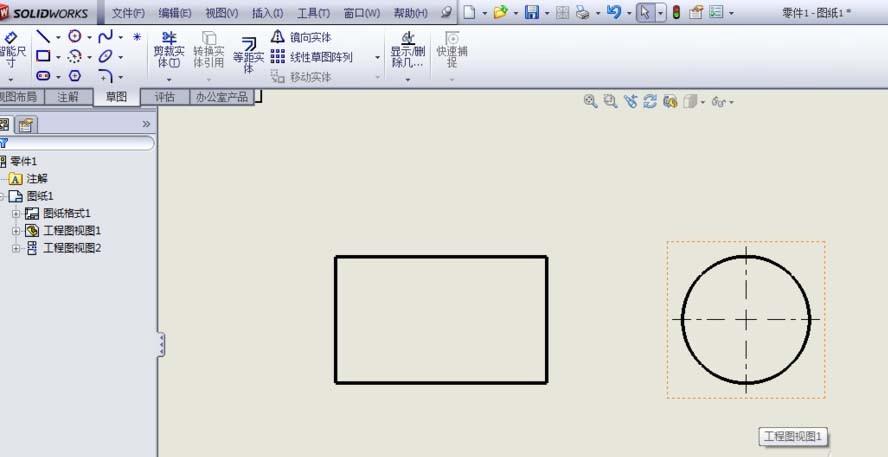The height and width of the screenshot is (457, 888).
Task: Select the Spline sketch tool
Action: tap(106, 37)
